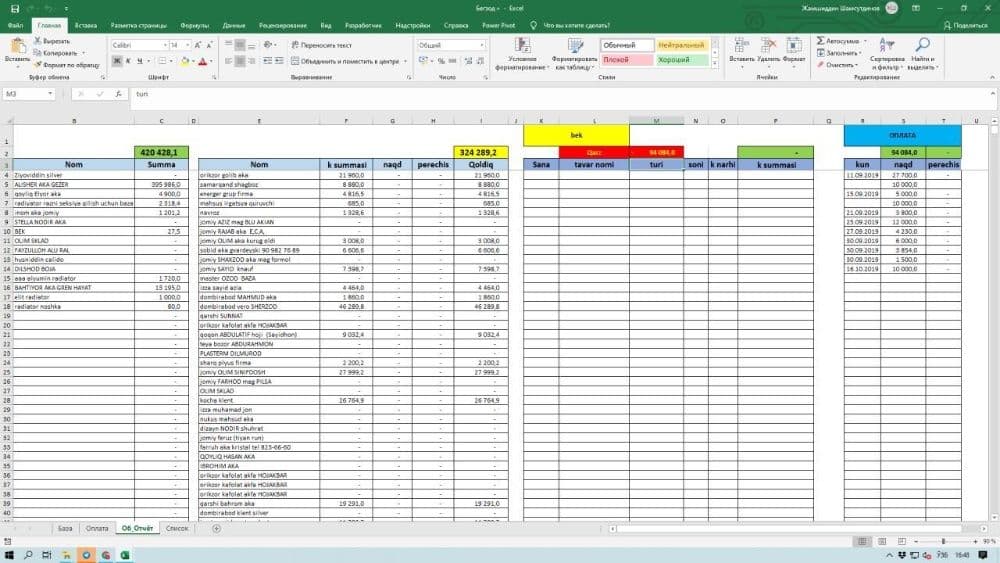This screenshot has width=1000, height=563.
Task: Open the Conditional Formatting (Условное форматирование) icon
Action: pyautogui.click(x=522, y=45)
